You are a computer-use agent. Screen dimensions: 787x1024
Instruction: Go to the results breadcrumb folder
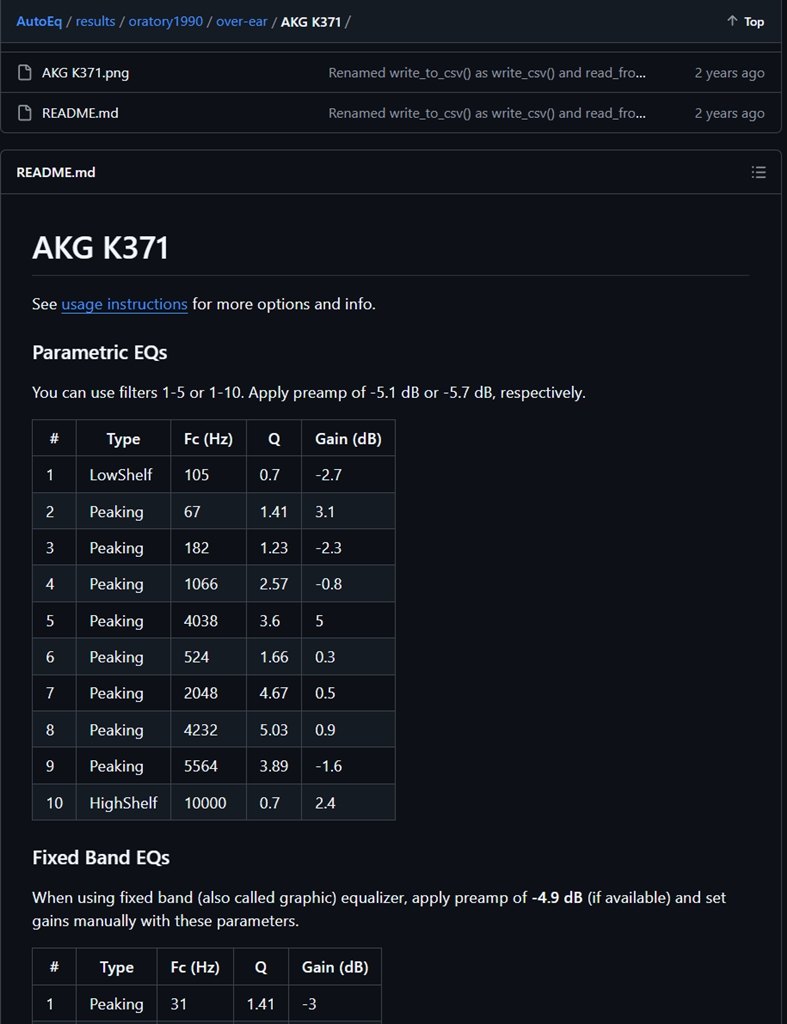(x=95, y=21)
